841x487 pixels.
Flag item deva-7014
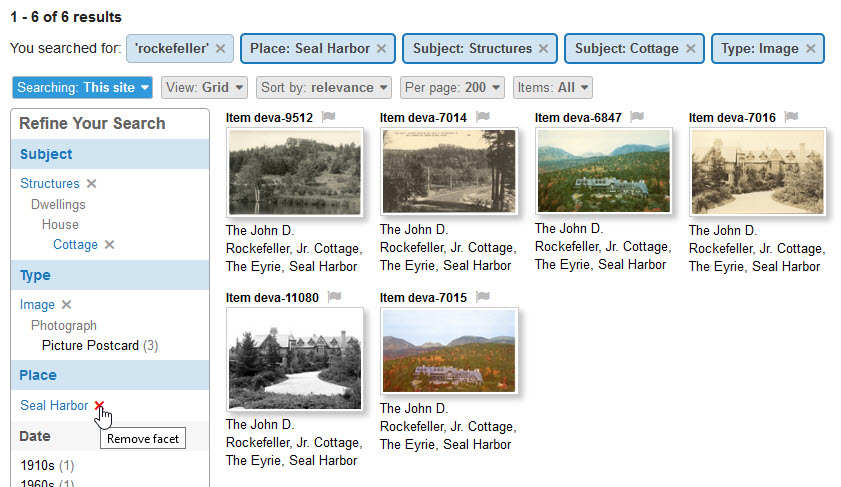(x=483, y=116)
